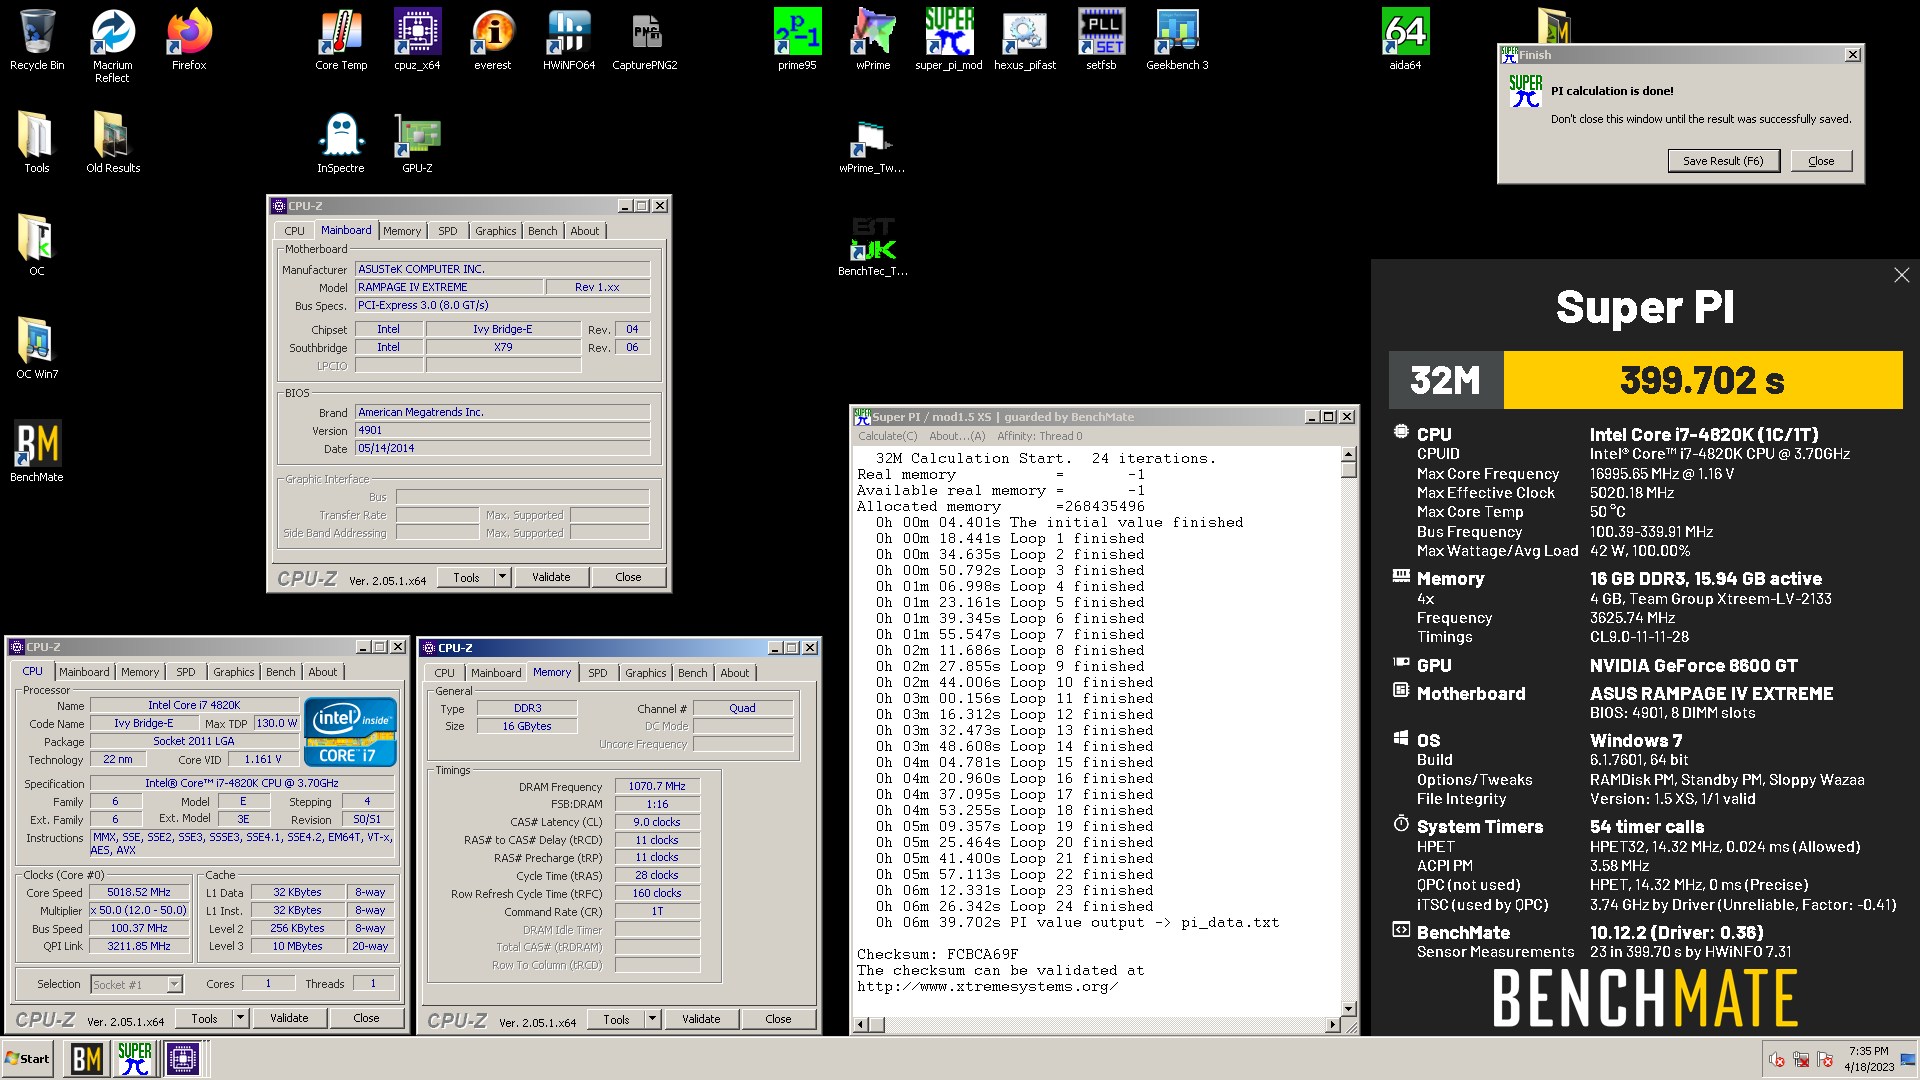Launch hexus_pifast desktop icon

point(1025,40)
